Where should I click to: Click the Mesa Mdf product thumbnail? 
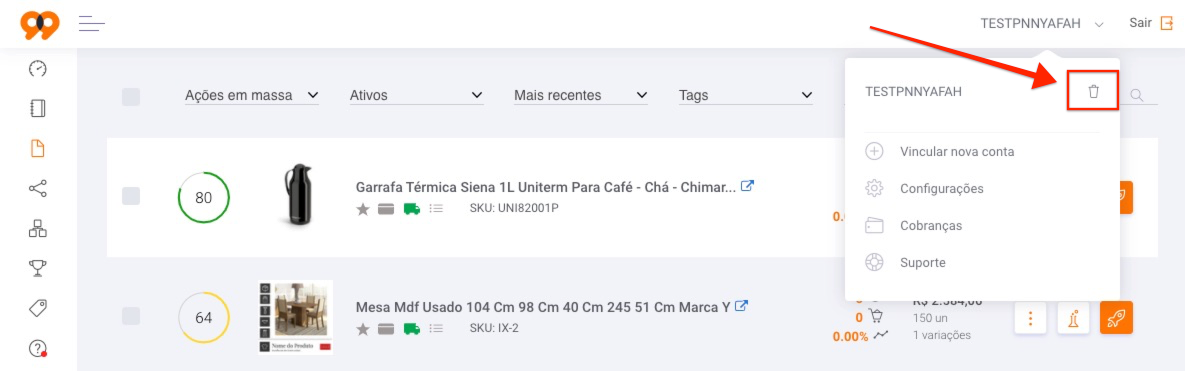pos(295,317)
